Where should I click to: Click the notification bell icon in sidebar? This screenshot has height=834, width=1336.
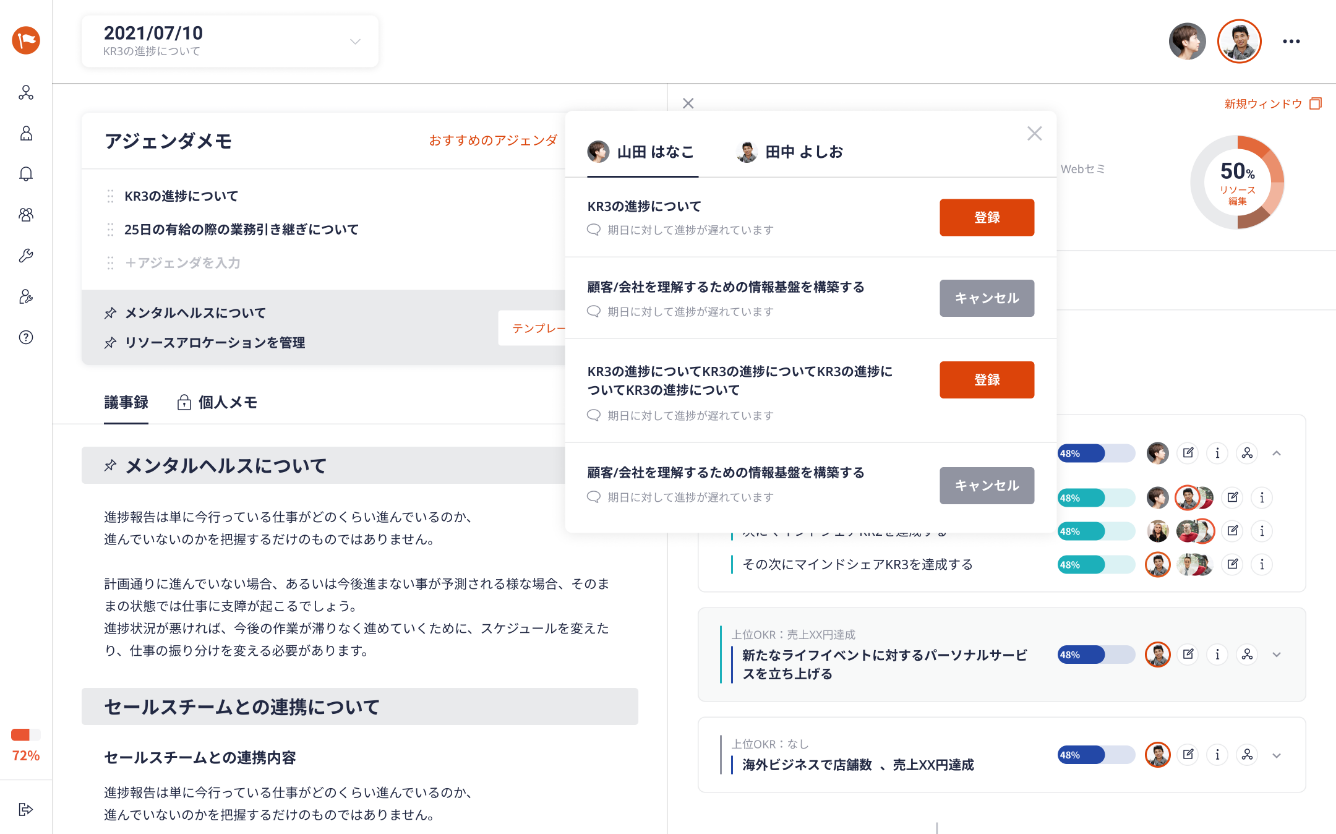point(26,174)
